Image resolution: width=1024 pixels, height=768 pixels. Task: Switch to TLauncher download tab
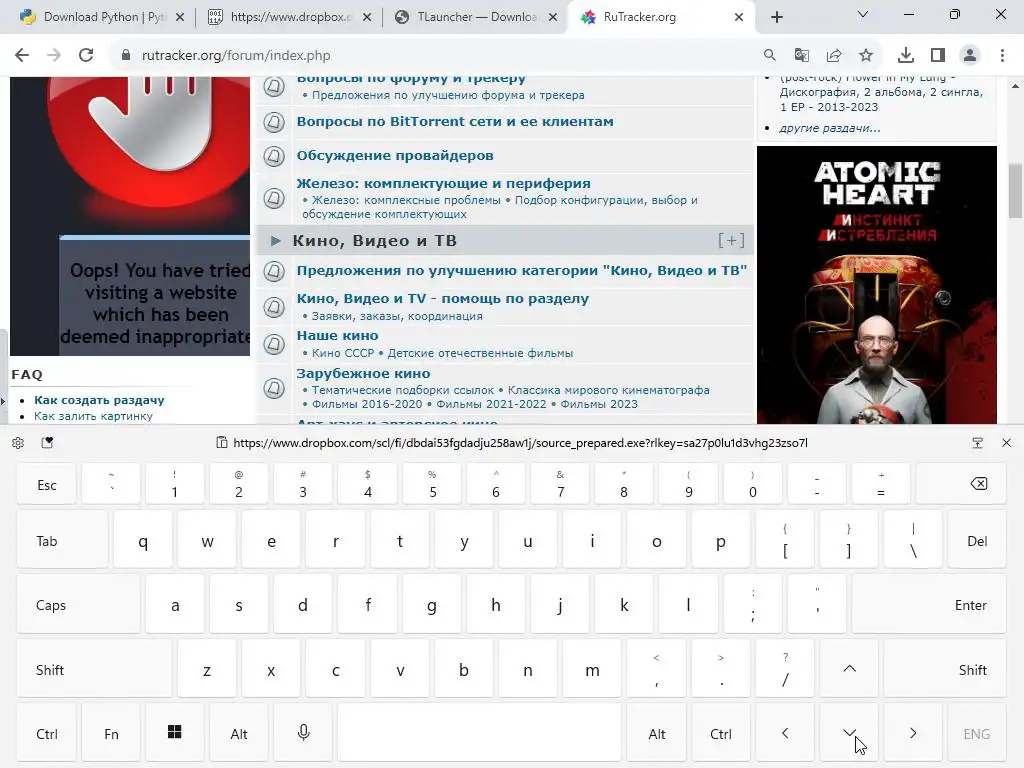click(x=477, y=17)
